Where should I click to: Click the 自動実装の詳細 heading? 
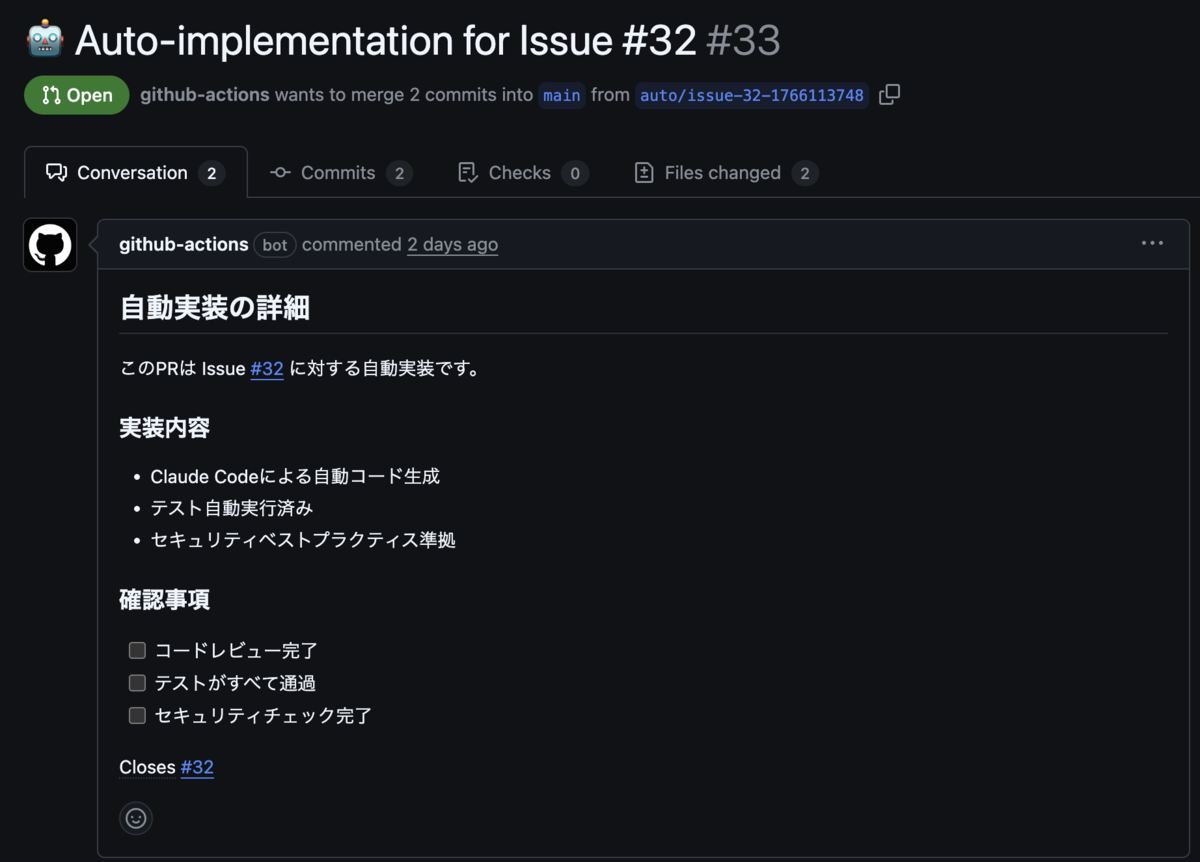(214, 307)
